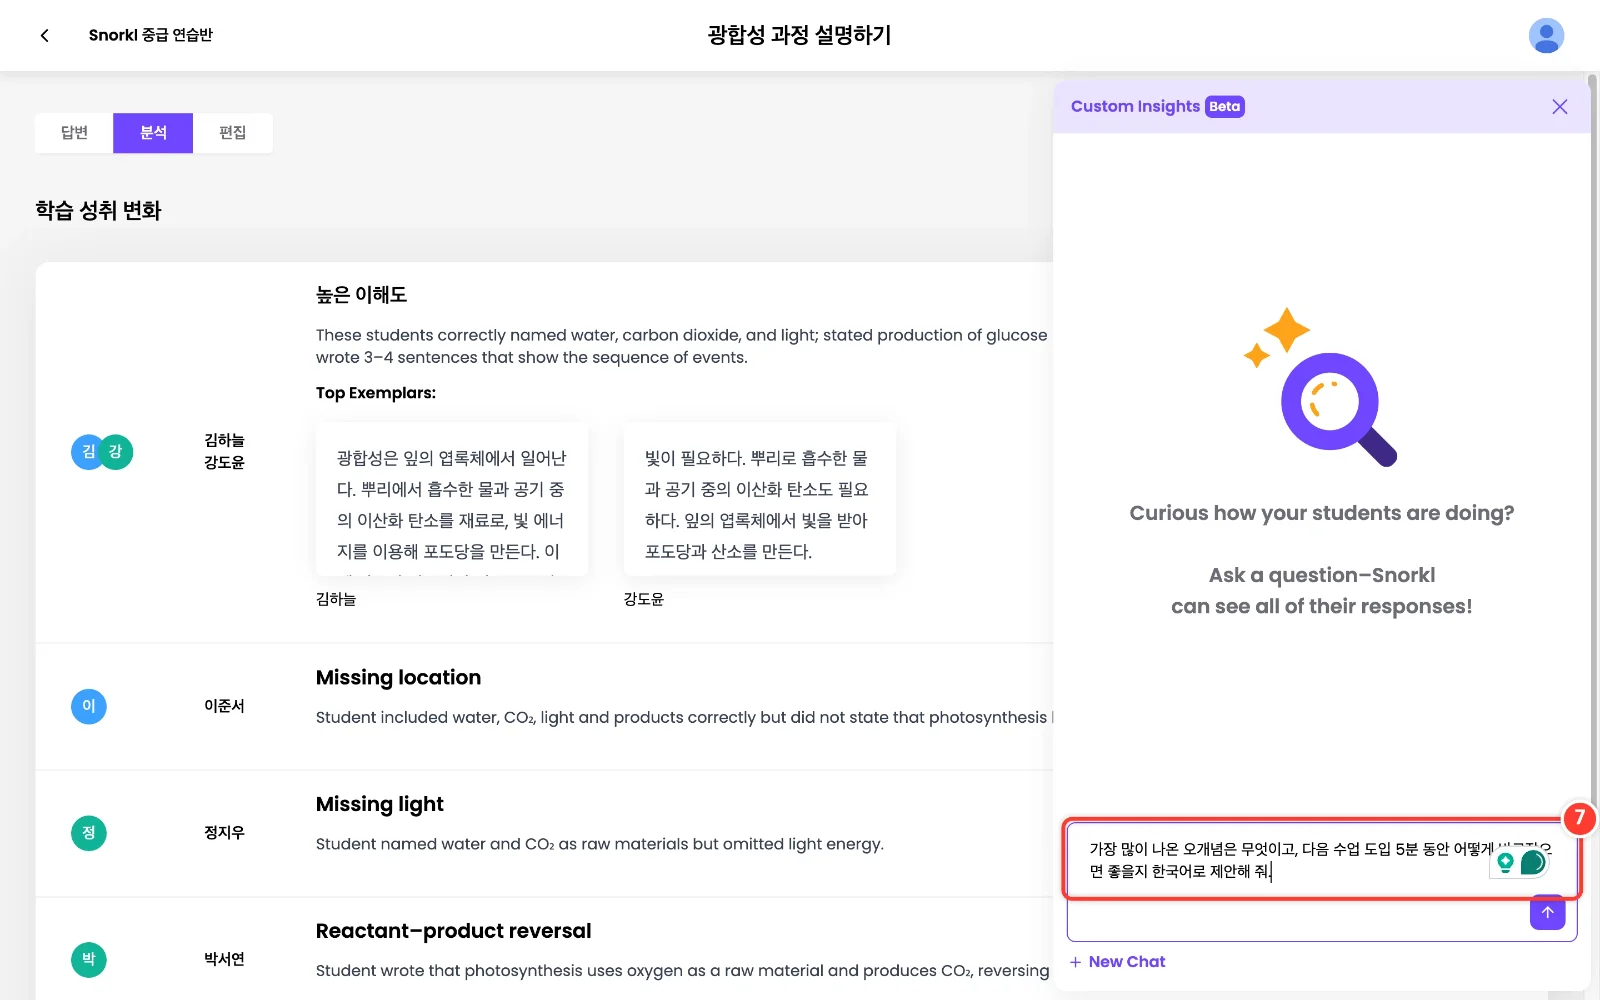This screenshot has height=1000, width=1600.
Task: Click the Snorkl 중급 연습반 class name
Action: (x=151, y=35)
